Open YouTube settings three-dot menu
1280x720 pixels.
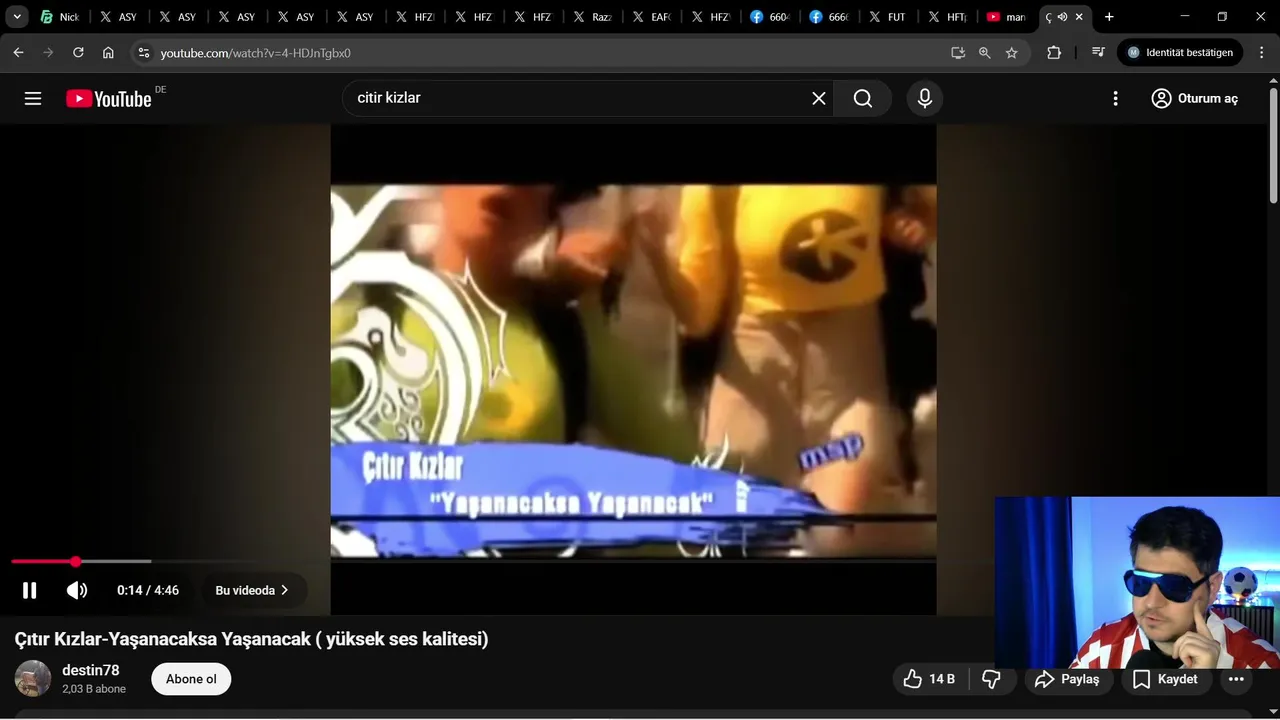coord(1115,98)
